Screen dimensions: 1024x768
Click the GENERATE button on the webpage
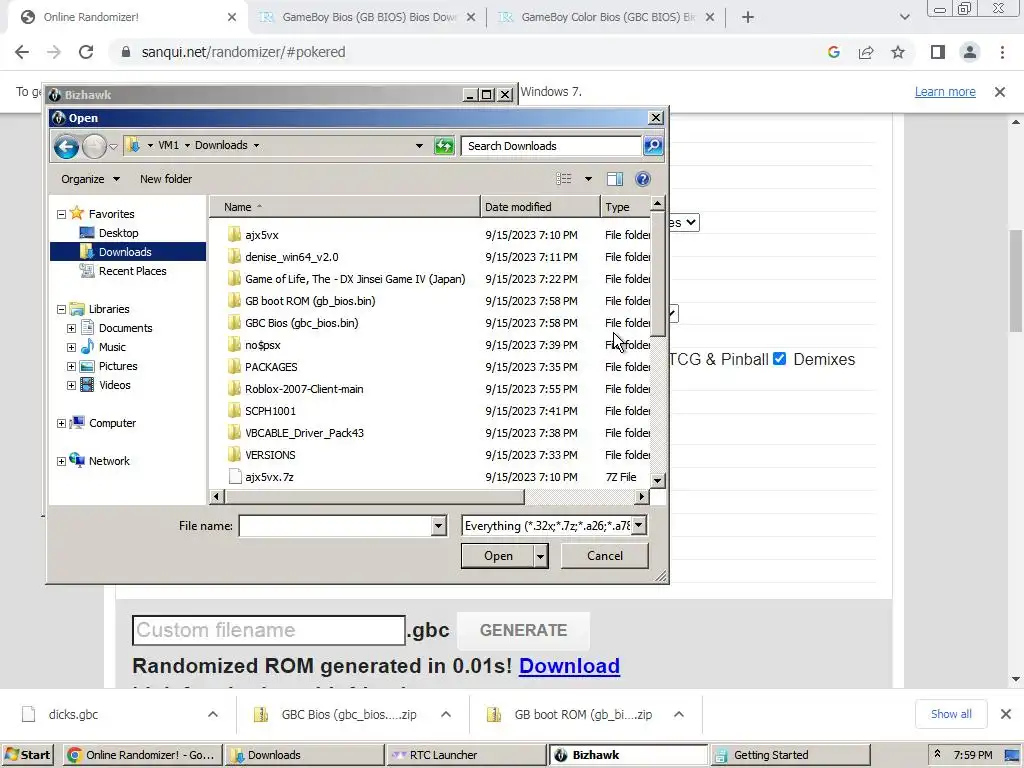pyautogui.click(x=523, y=630)
